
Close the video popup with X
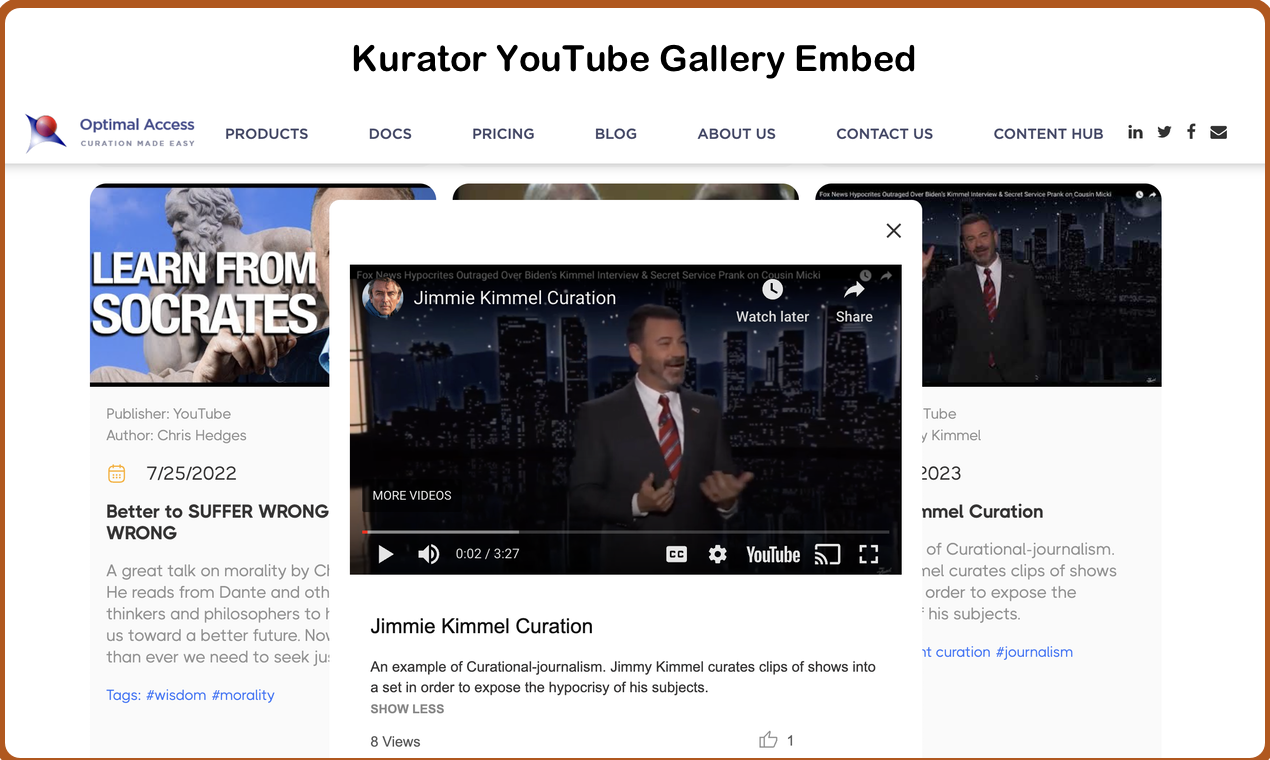(894, 231)
